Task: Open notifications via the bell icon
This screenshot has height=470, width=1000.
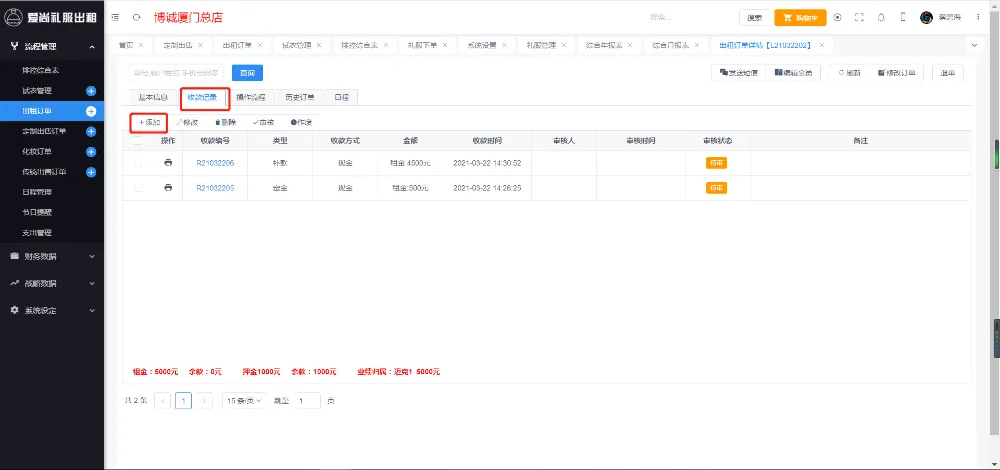Action: (x=881, y=18)
